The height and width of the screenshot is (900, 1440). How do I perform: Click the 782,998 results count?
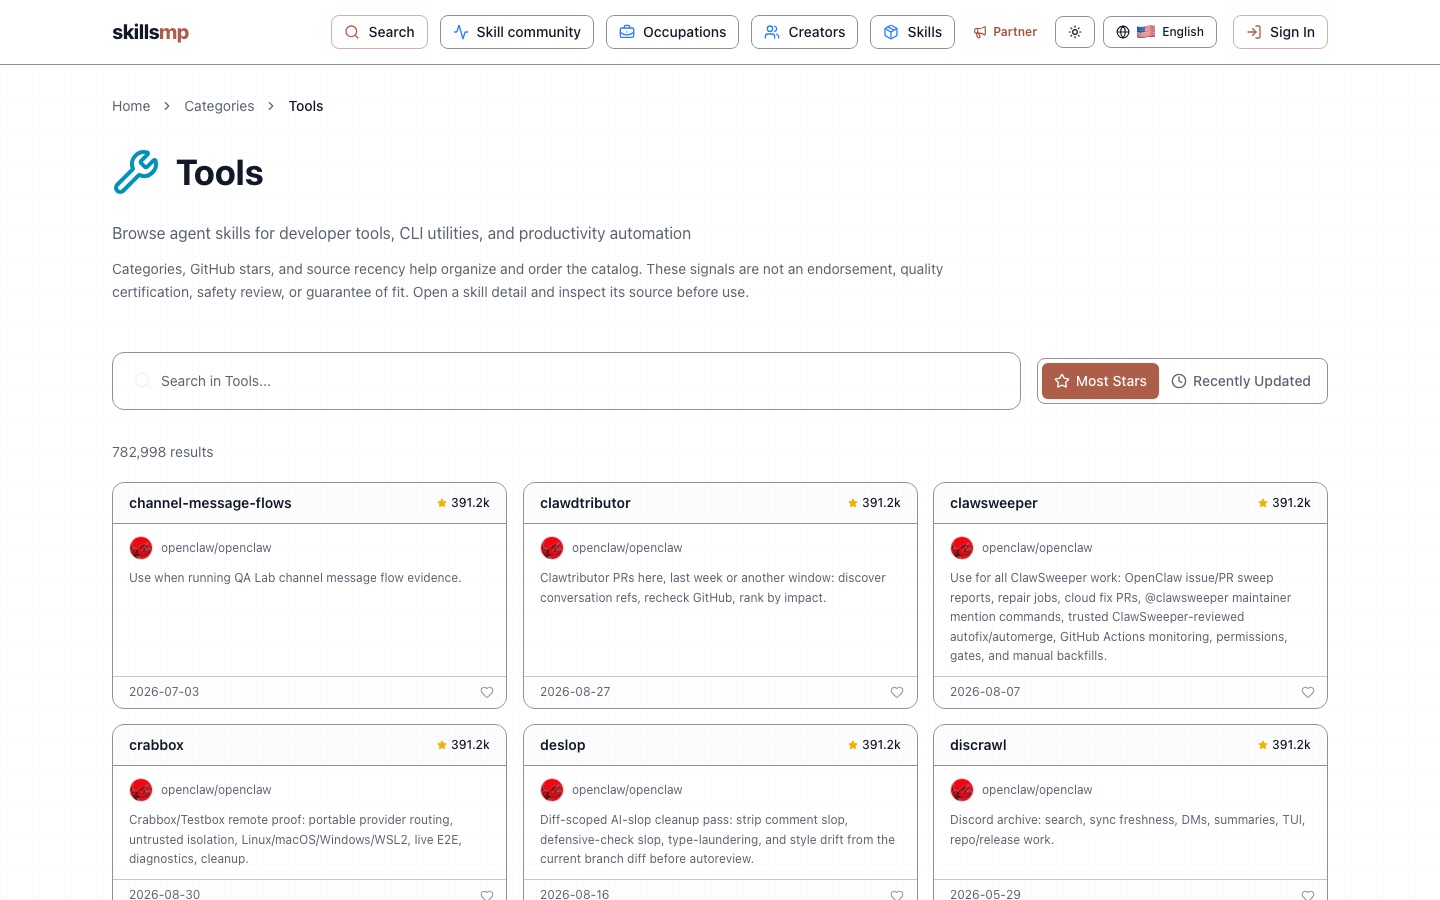click(163, 452)
